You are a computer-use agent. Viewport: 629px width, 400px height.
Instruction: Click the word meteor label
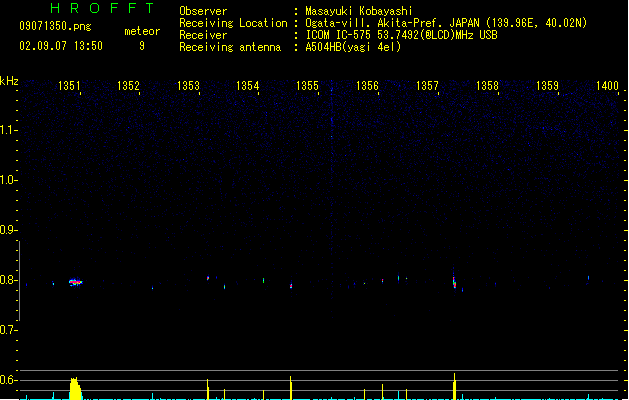(142, 31)
